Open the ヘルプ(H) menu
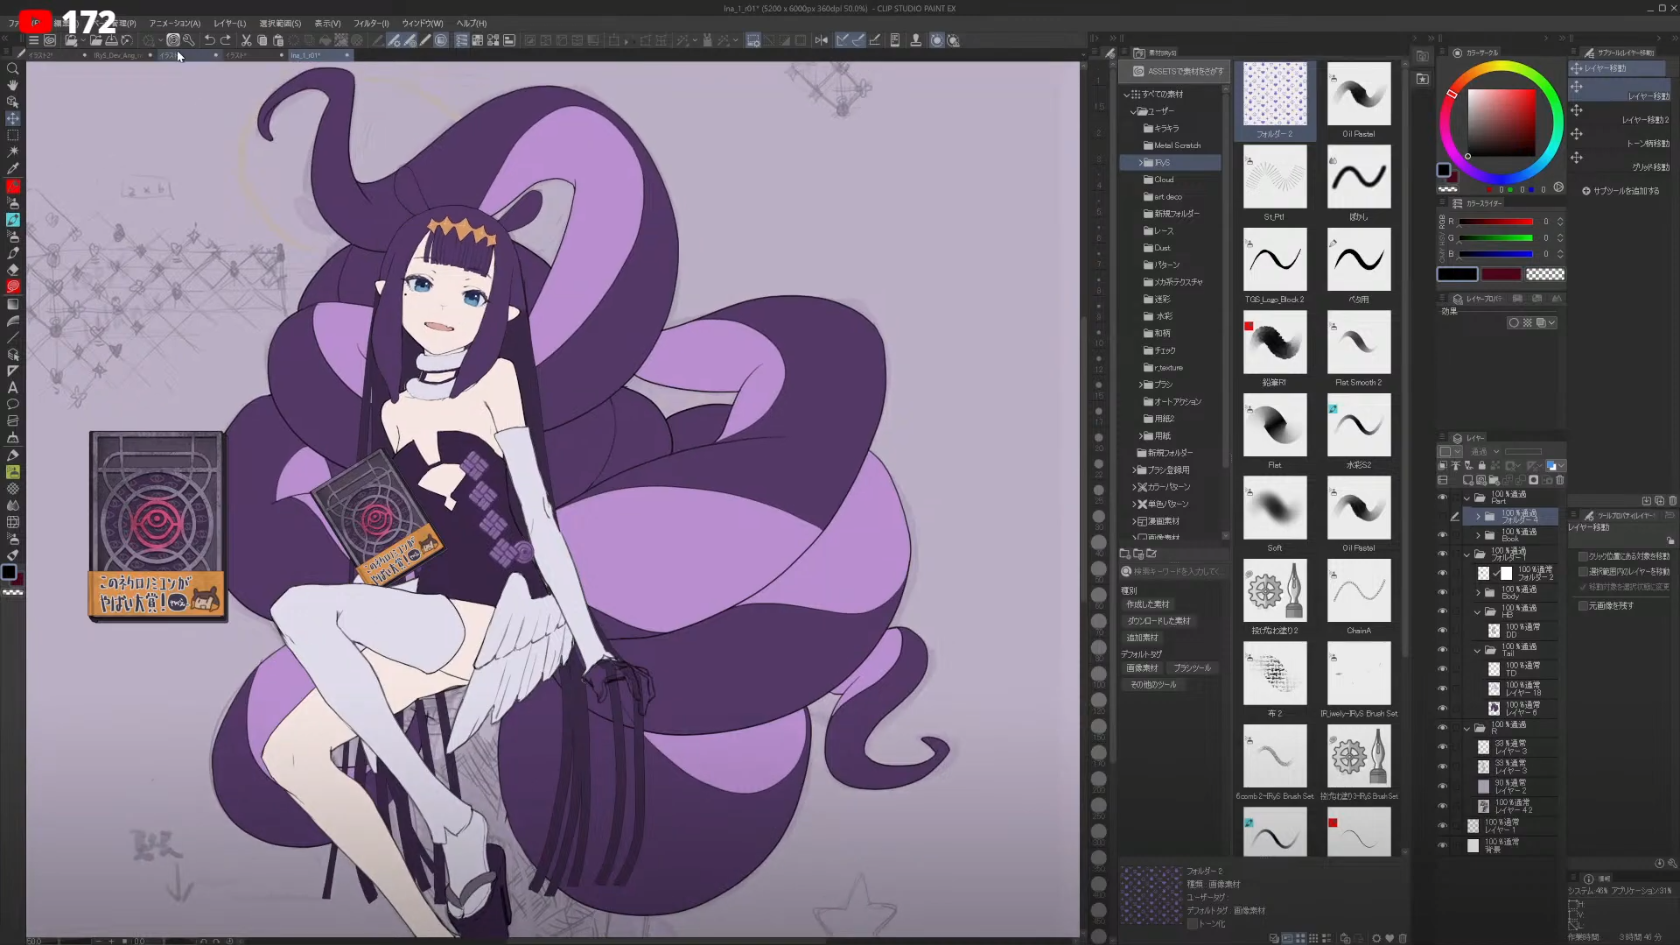1680x945 pixels. (471, 23)
